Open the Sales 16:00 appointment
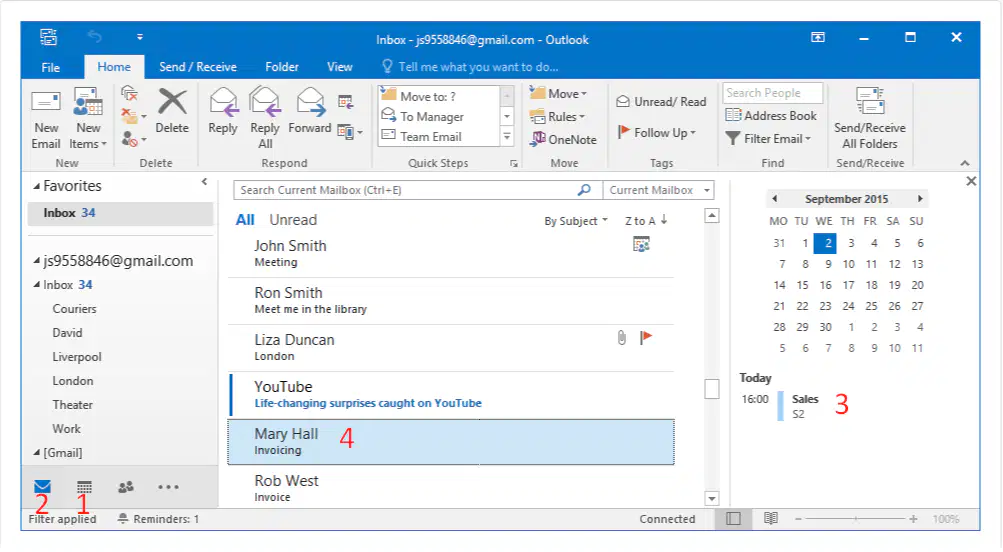This screenshot has width=1003, height=552. click(805, 406)
